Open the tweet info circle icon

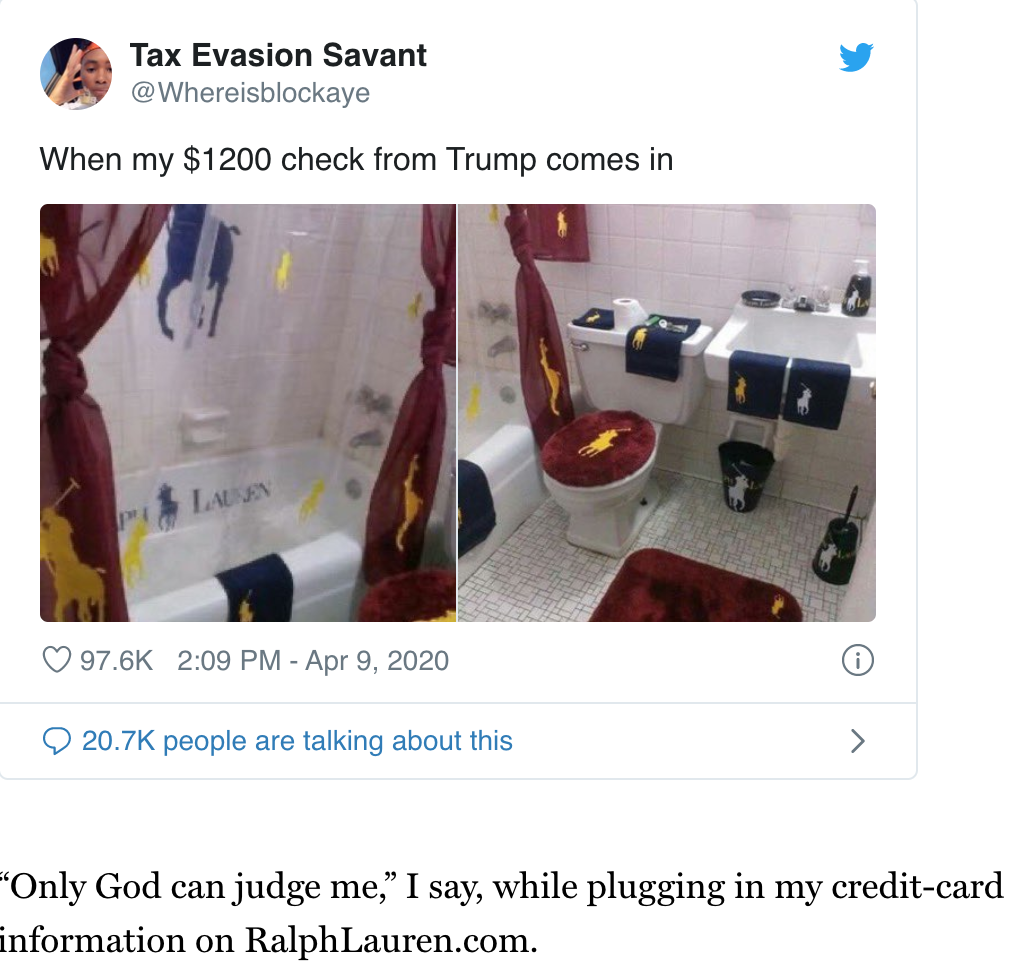858,661
